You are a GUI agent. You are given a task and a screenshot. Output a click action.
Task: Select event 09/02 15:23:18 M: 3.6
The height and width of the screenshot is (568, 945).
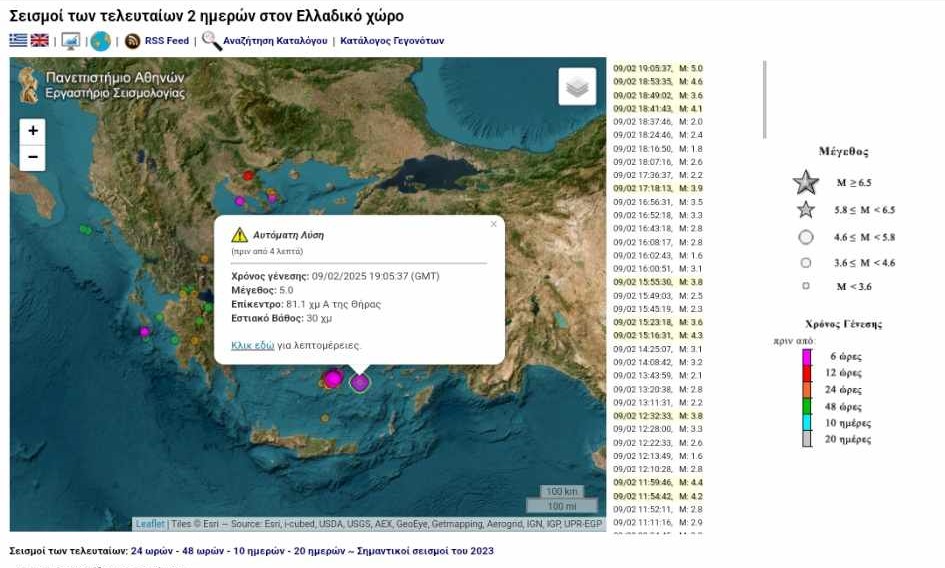click(658, 323)
